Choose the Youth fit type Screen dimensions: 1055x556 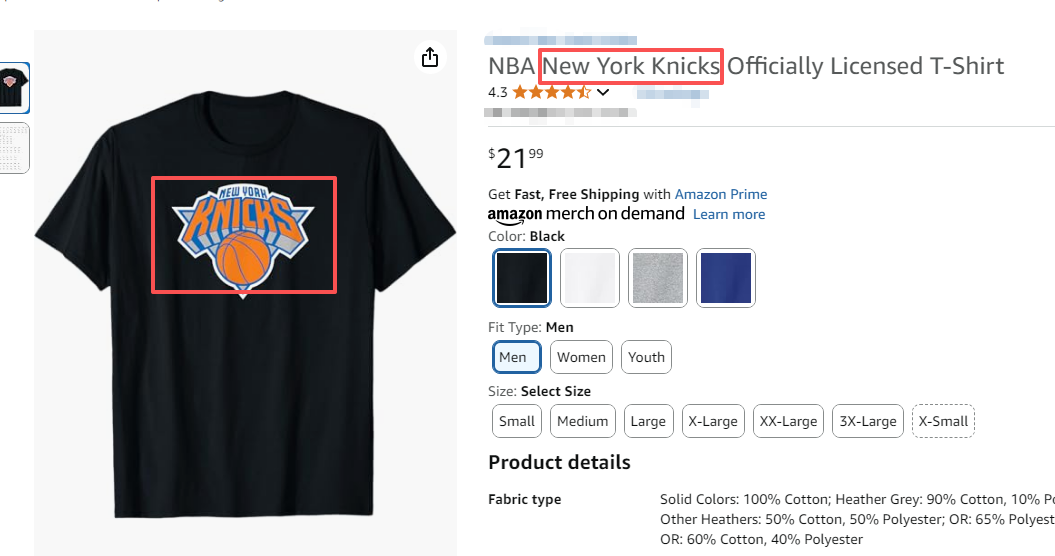click(646, 357)
